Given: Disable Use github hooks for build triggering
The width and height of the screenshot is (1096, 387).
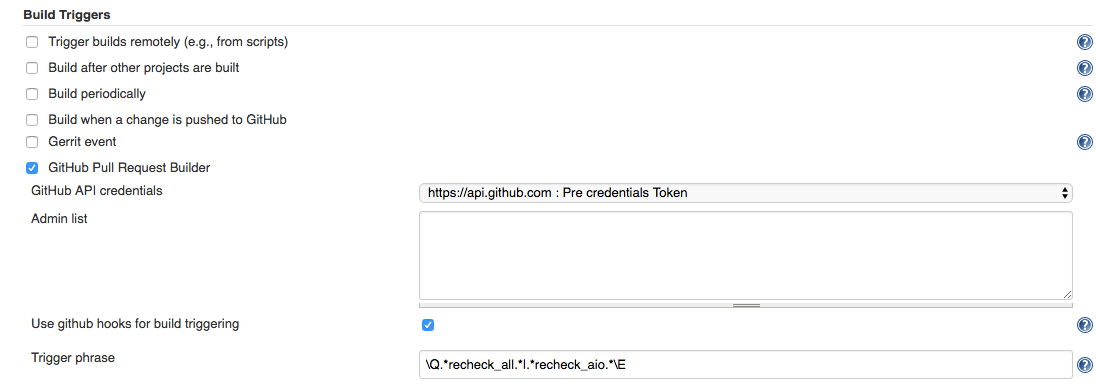Looking at the screenshot, I should (428, 325).
